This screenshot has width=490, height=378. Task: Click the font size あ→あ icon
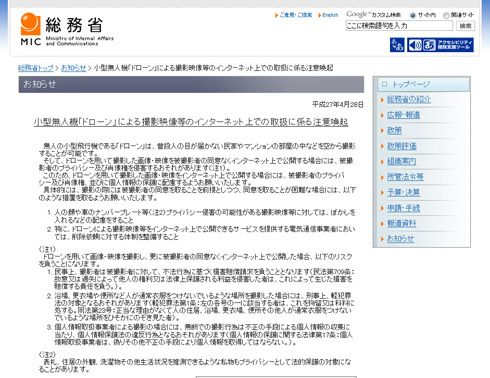[397, 45]
